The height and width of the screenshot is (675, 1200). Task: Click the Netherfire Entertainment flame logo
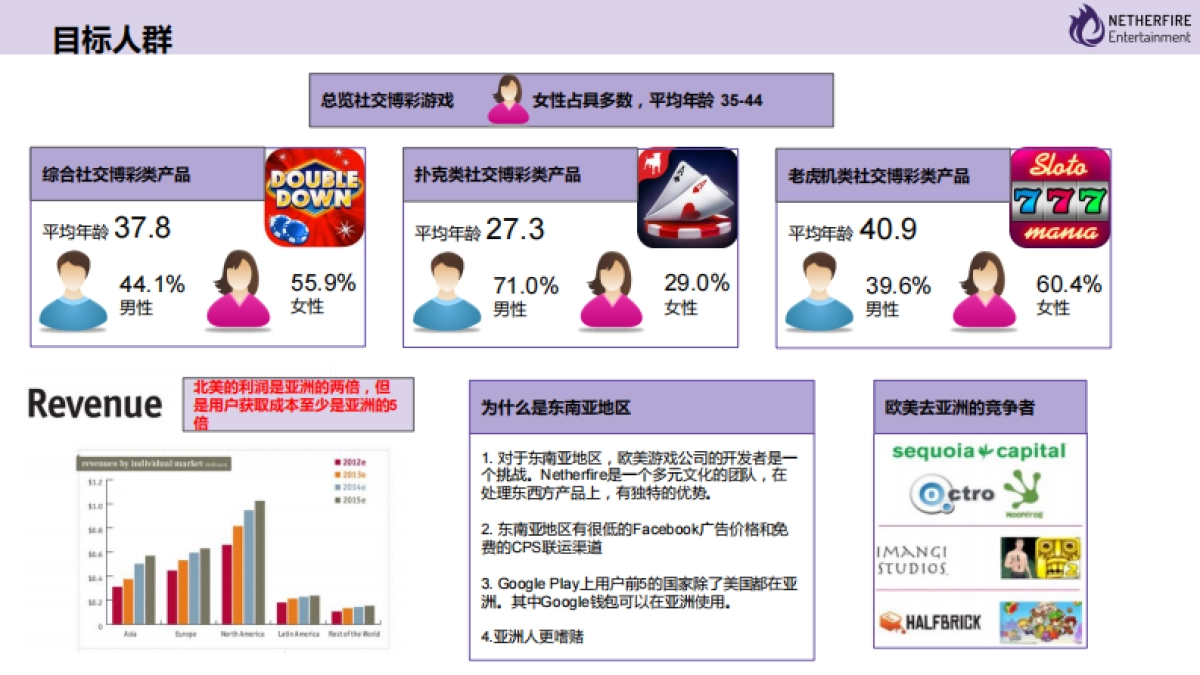tap(1085, 25)
